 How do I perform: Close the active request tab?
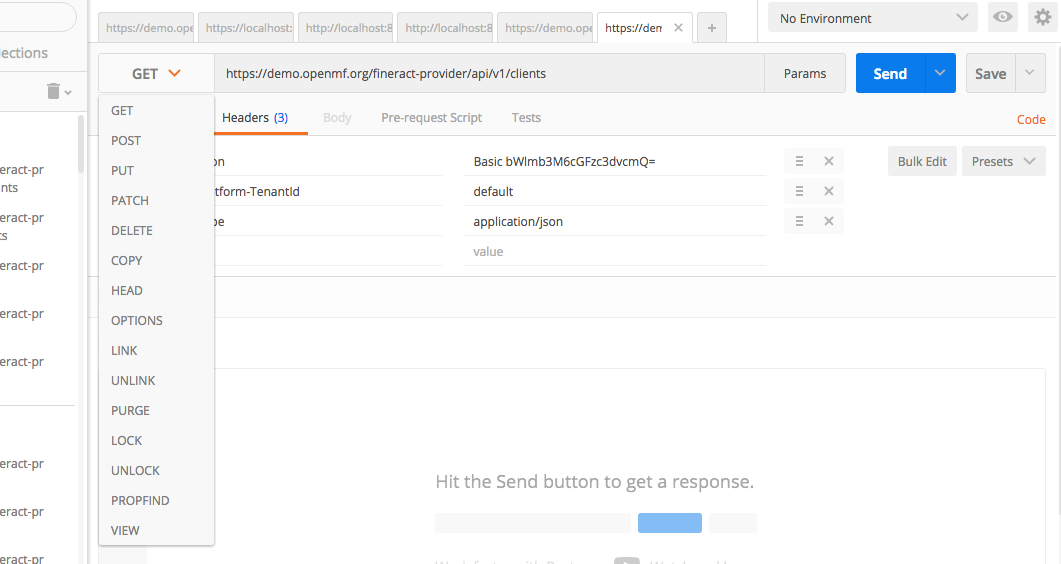(x=679, y=28)
